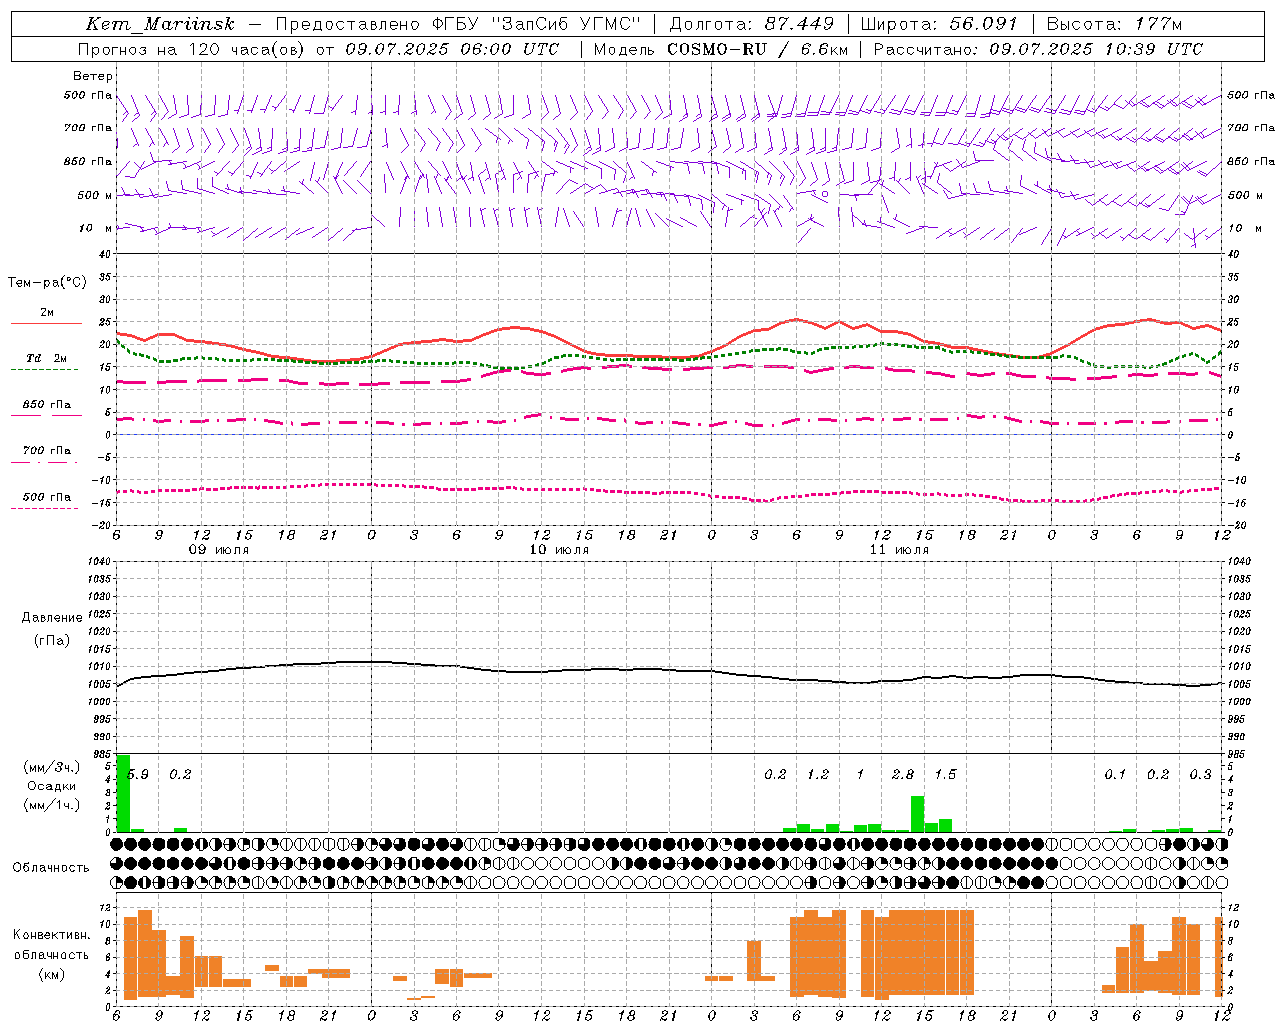Click the 0.1 precipitation total
Screen dimensions: 1280x1024
click(x=1115, y=775)
